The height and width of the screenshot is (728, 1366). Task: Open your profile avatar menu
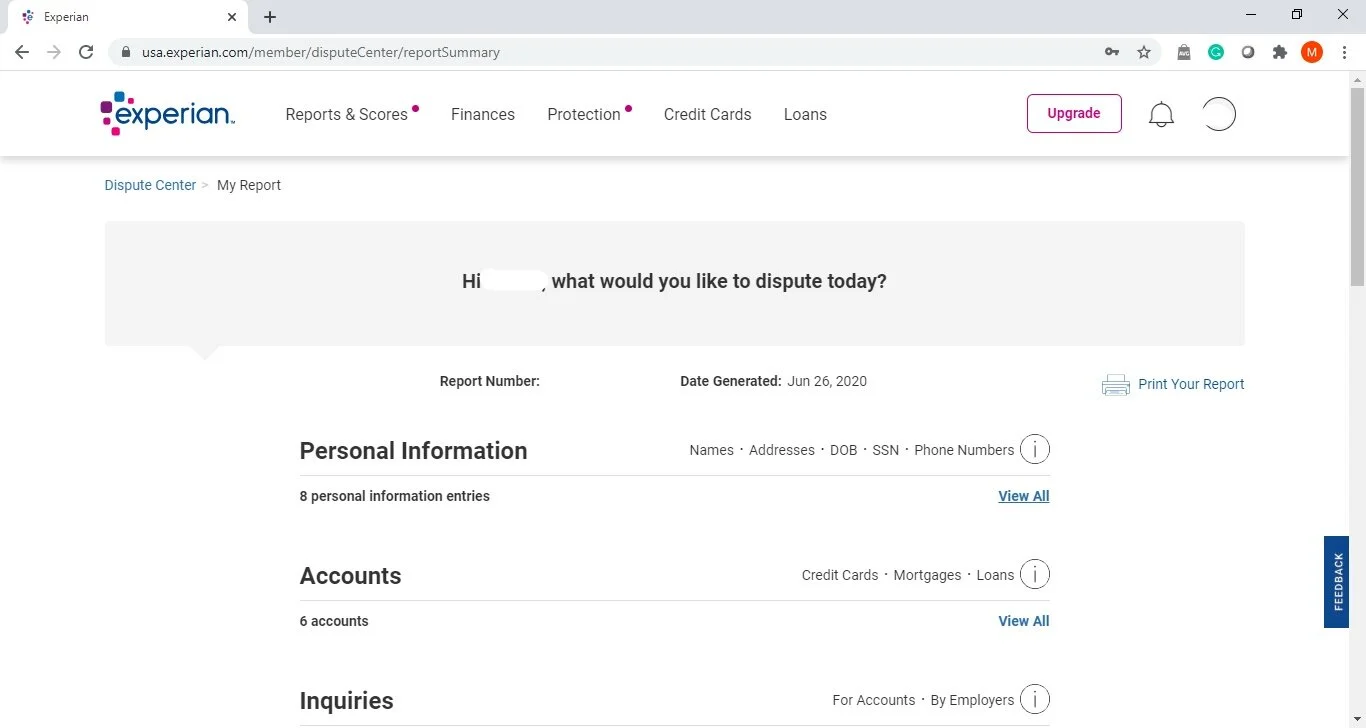pyautogui.click(x=1218, y=113)
